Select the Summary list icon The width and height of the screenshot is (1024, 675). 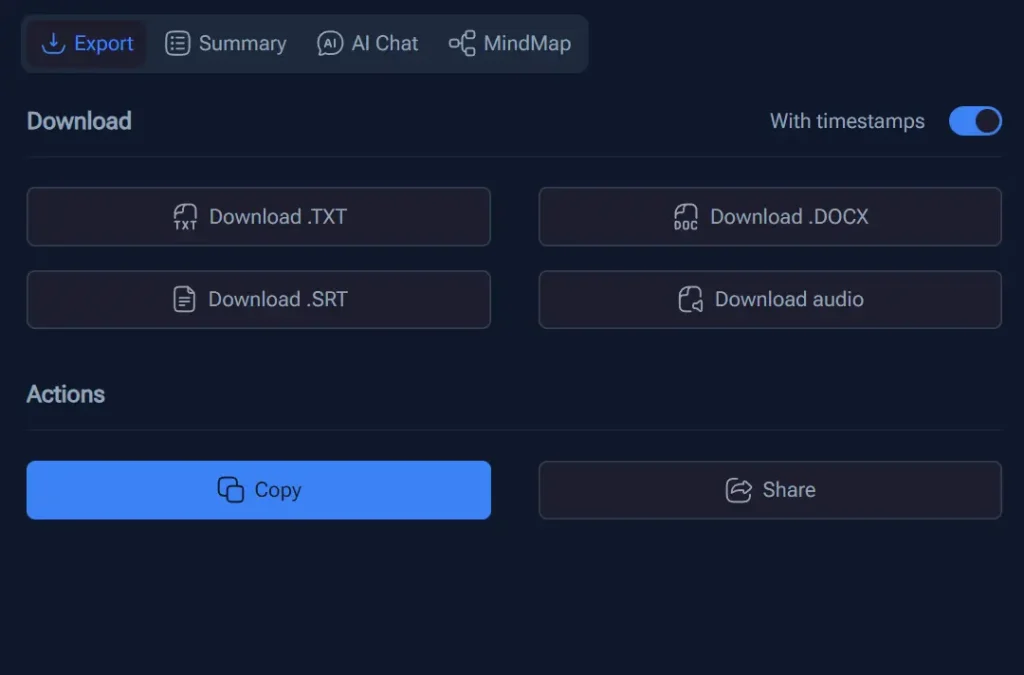tap(179, 43)
